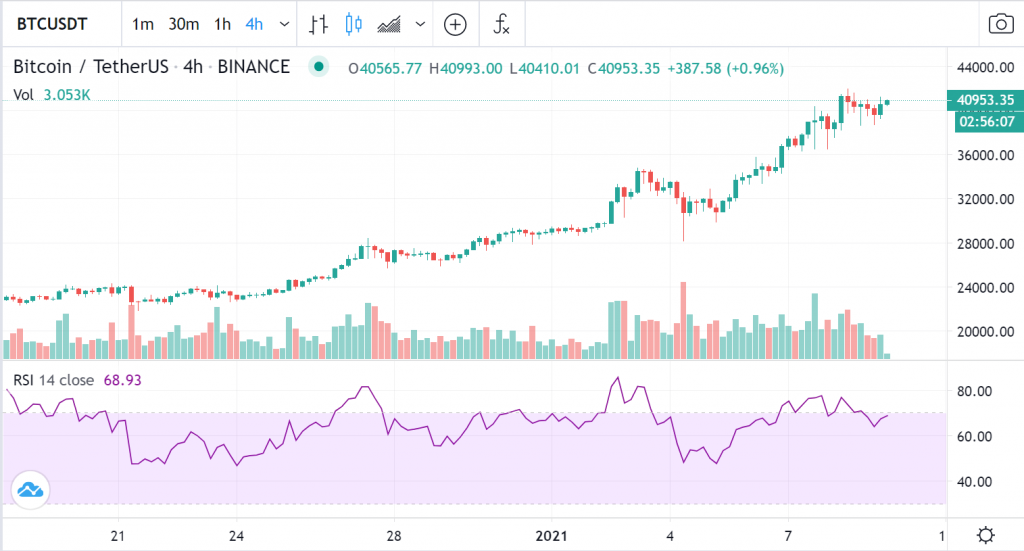Select the candlestick chart style

[x=352, y=23]
